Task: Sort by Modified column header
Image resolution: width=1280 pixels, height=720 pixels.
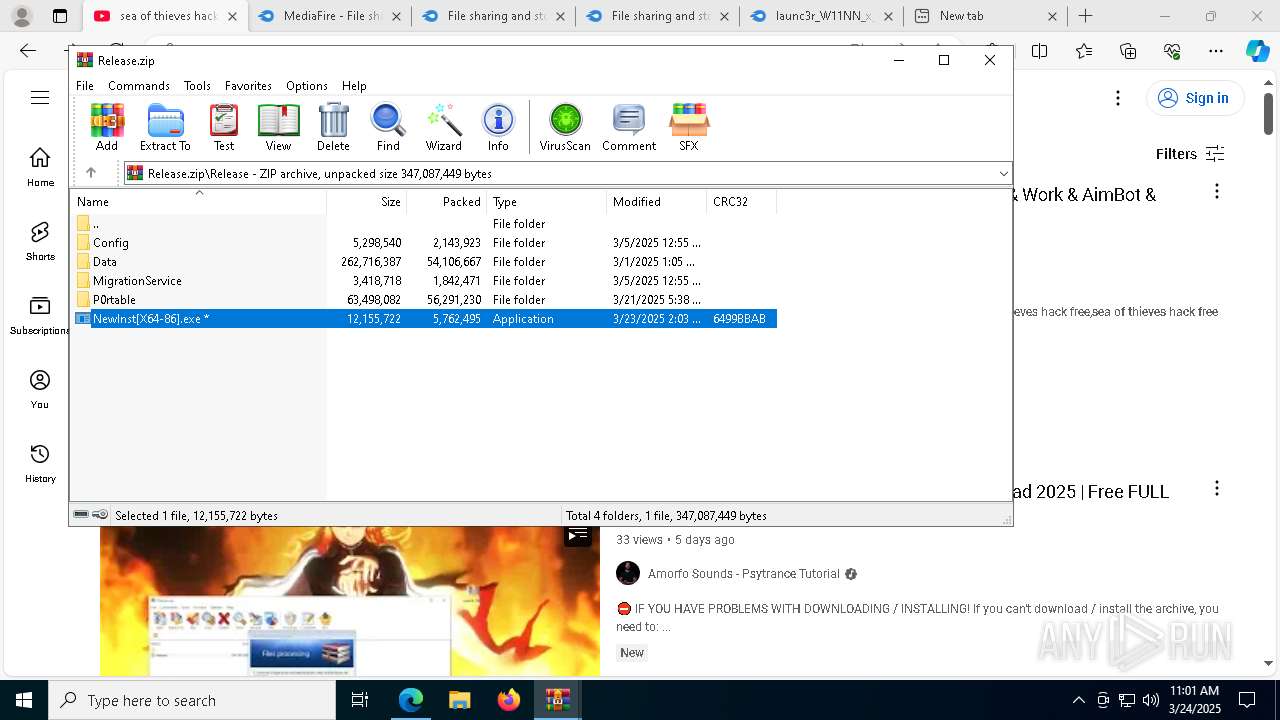Action: 657,201
